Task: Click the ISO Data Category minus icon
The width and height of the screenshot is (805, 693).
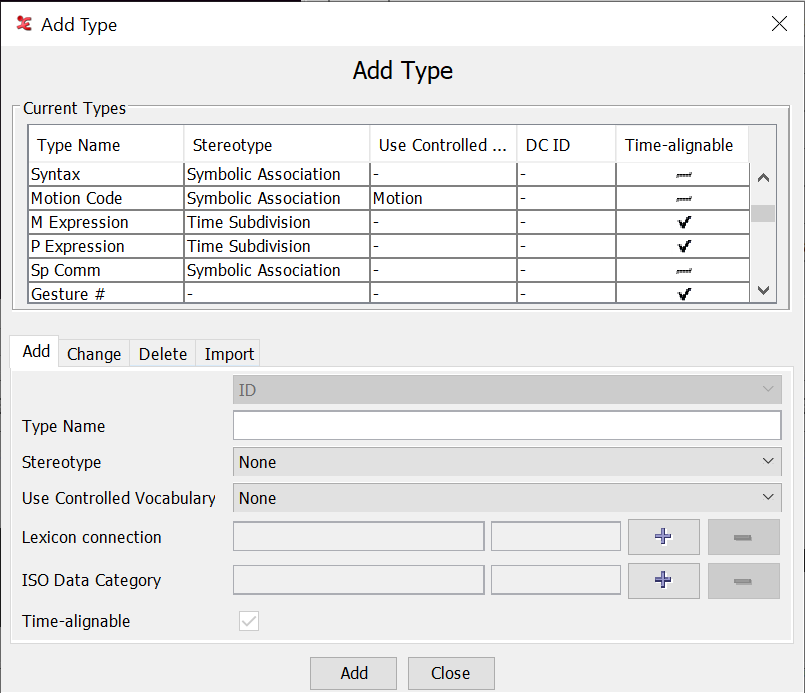Action: click(x=743, y=580)
